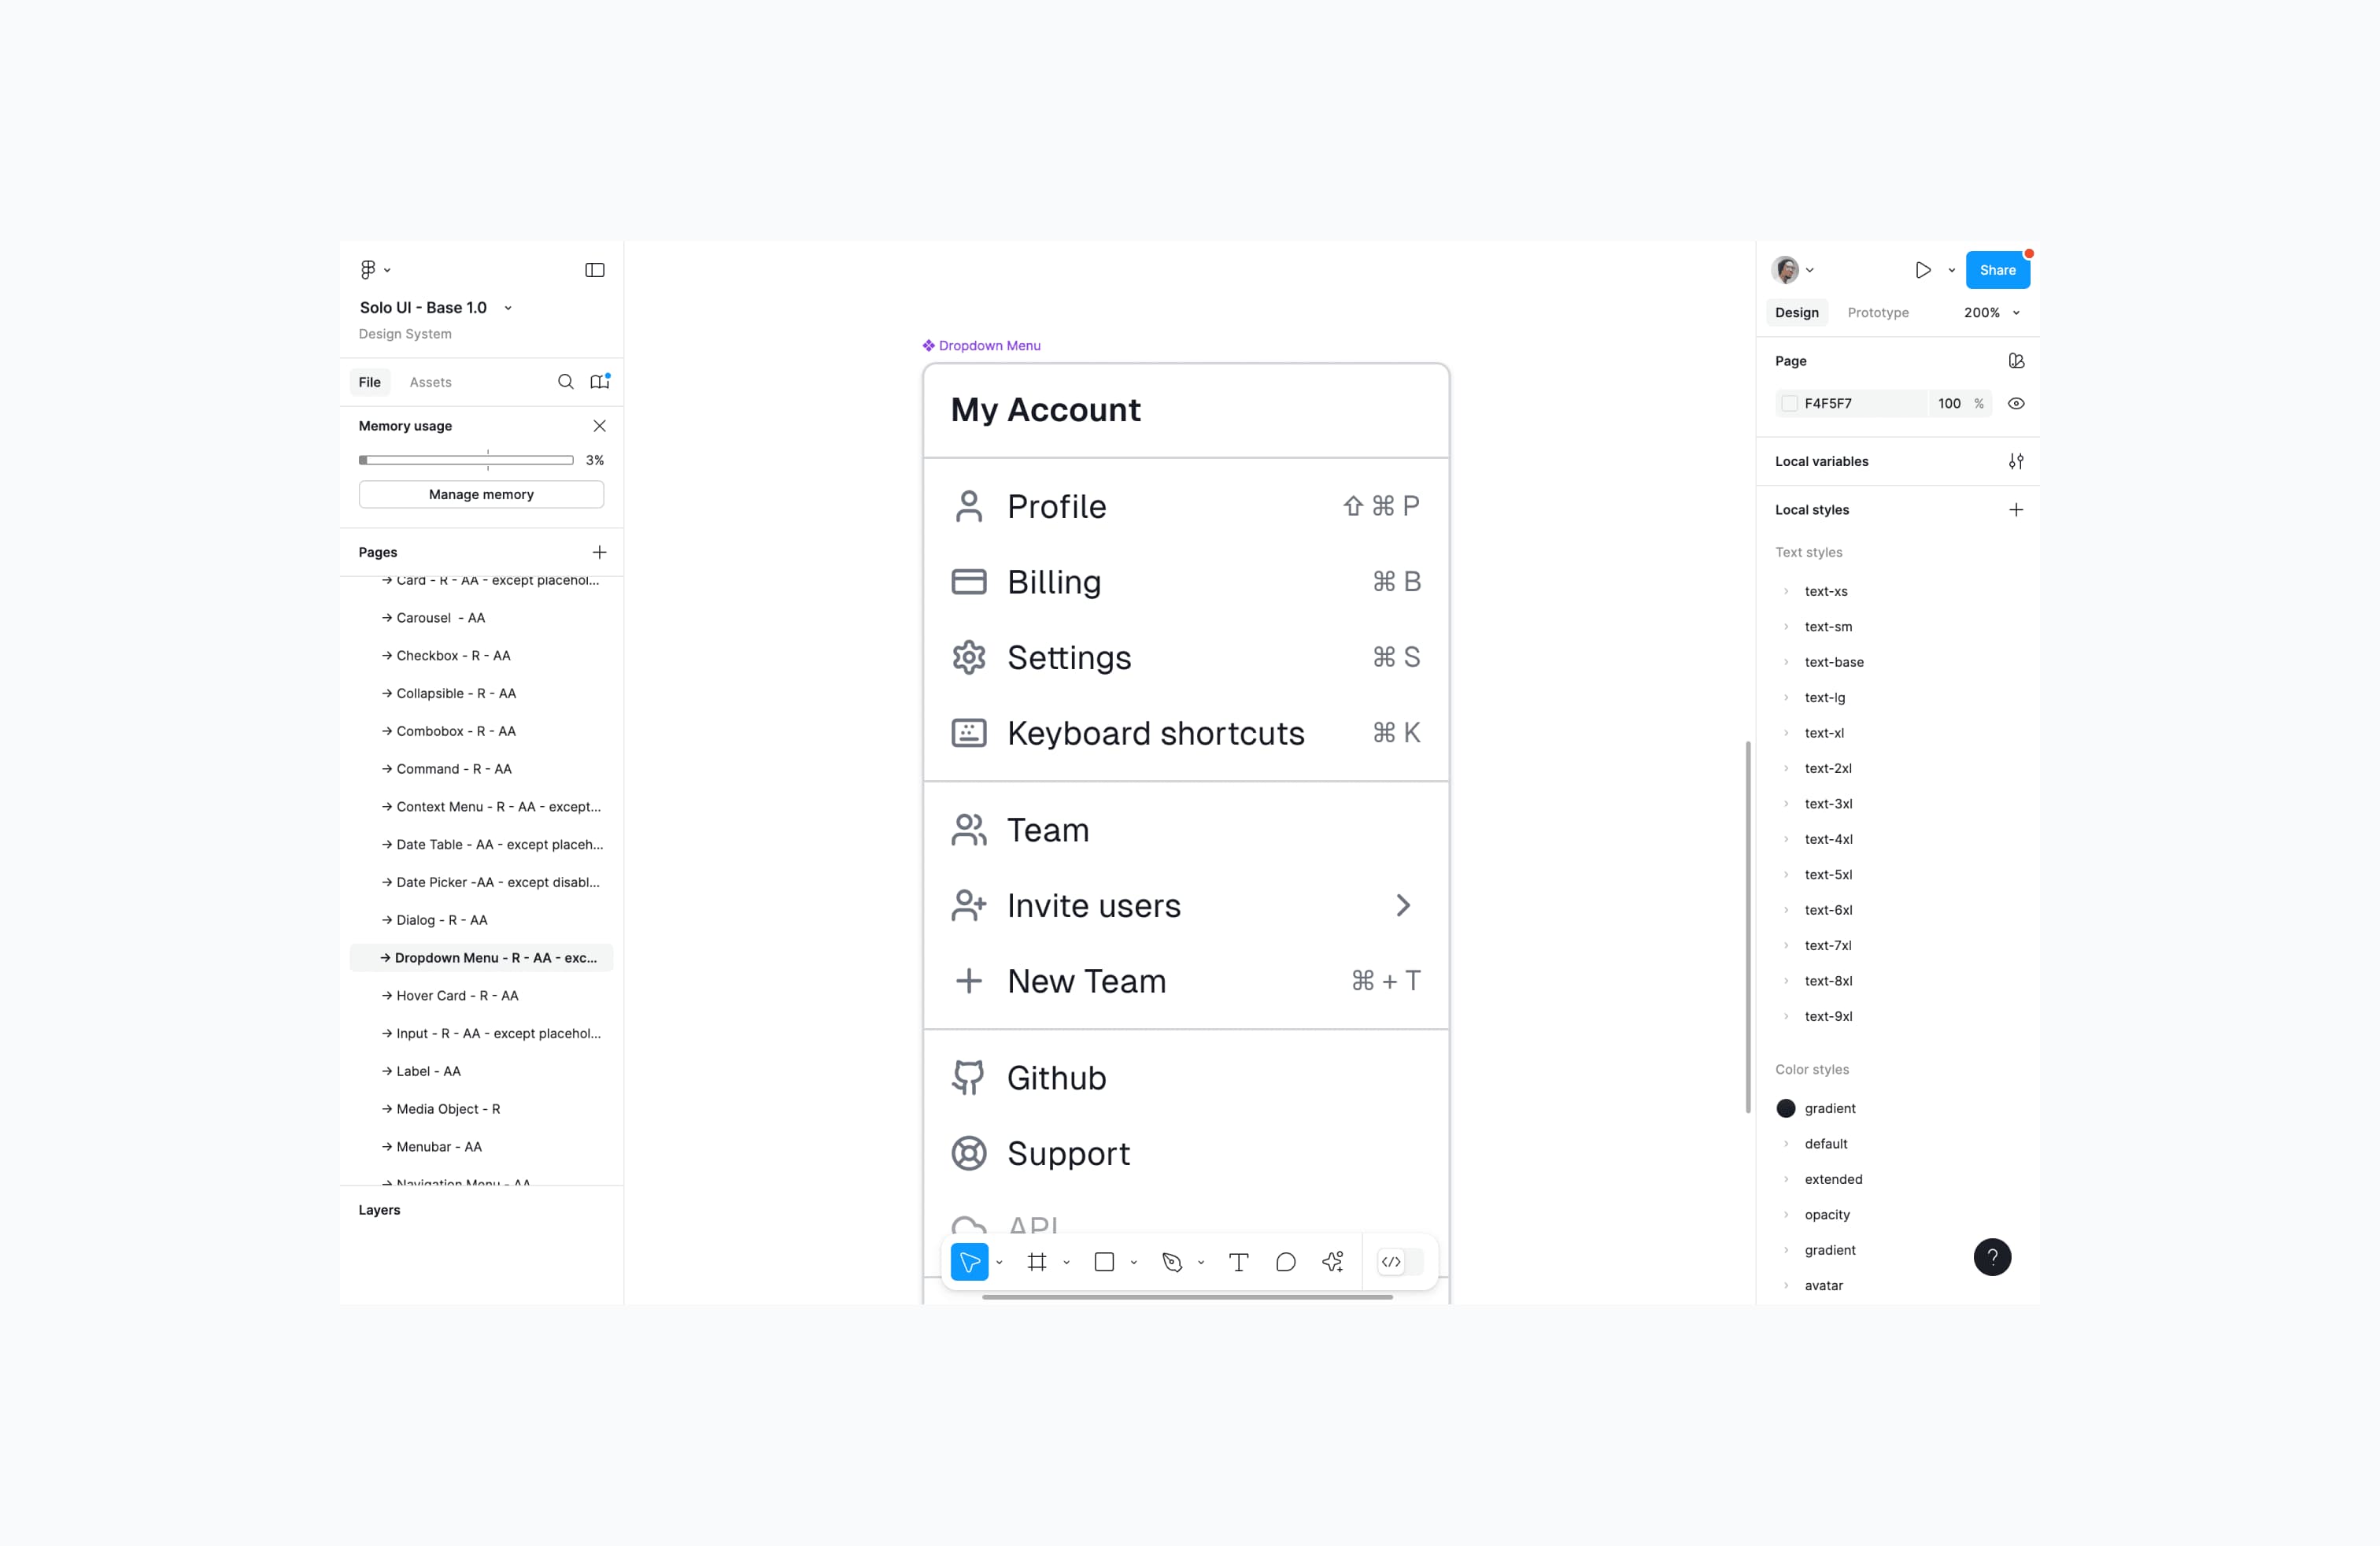
Task: Click the gradient color style swatch
Action: [x=1786, y=1108]
